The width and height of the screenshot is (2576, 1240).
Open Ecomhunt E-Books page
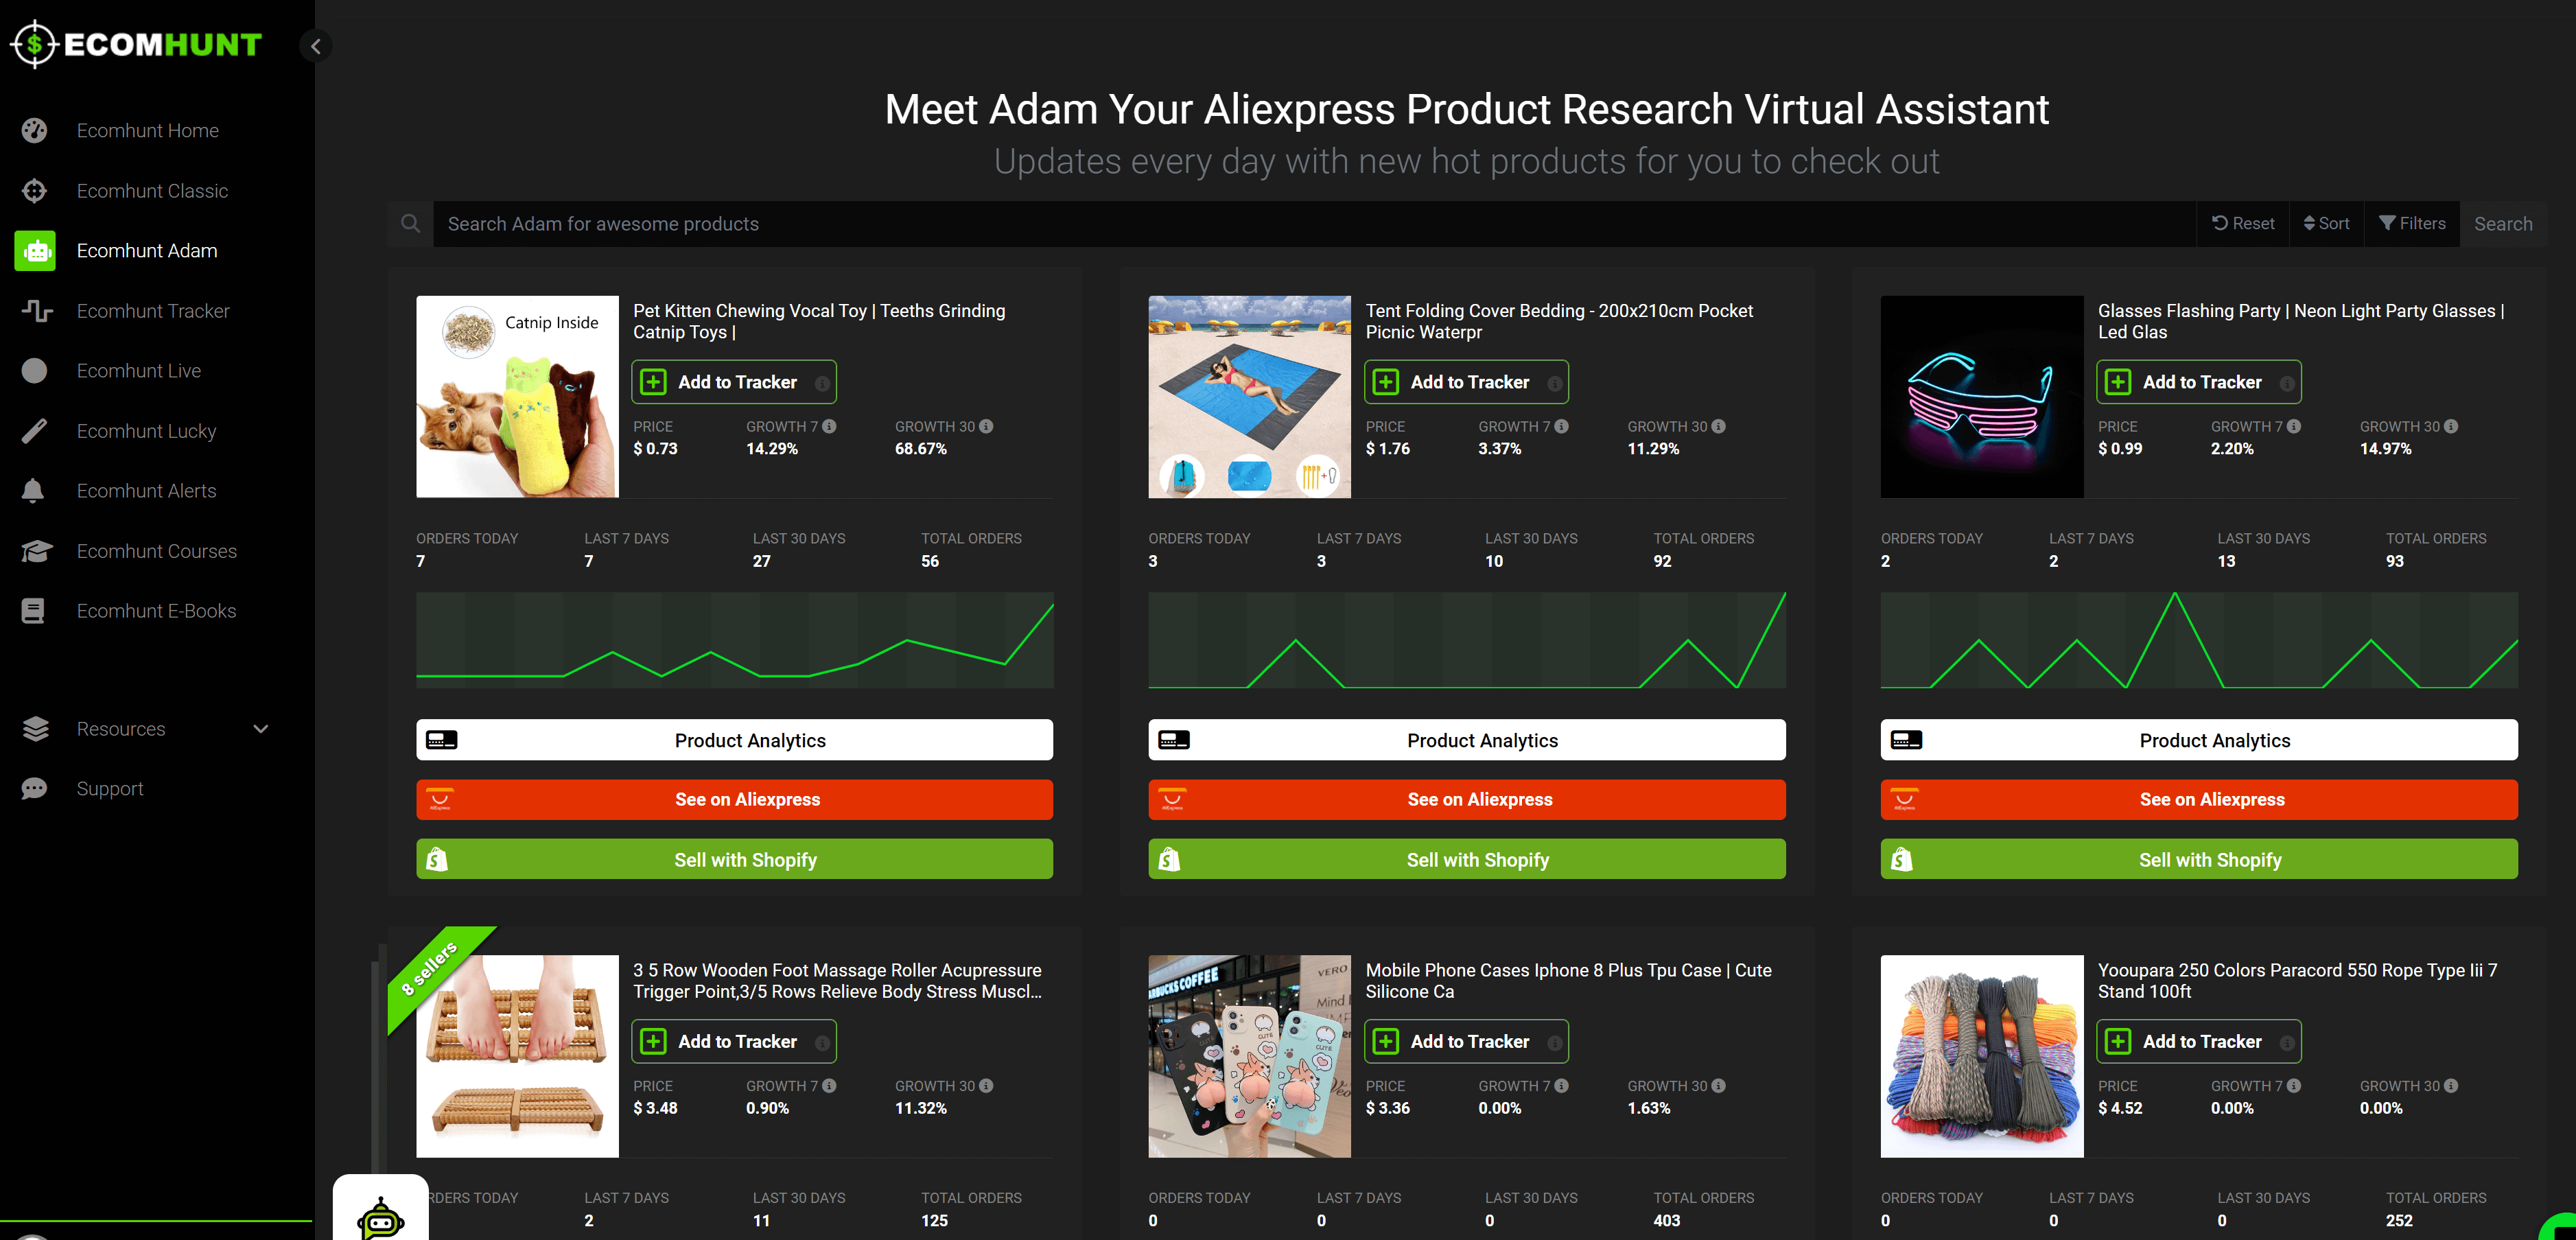(156, 611)
